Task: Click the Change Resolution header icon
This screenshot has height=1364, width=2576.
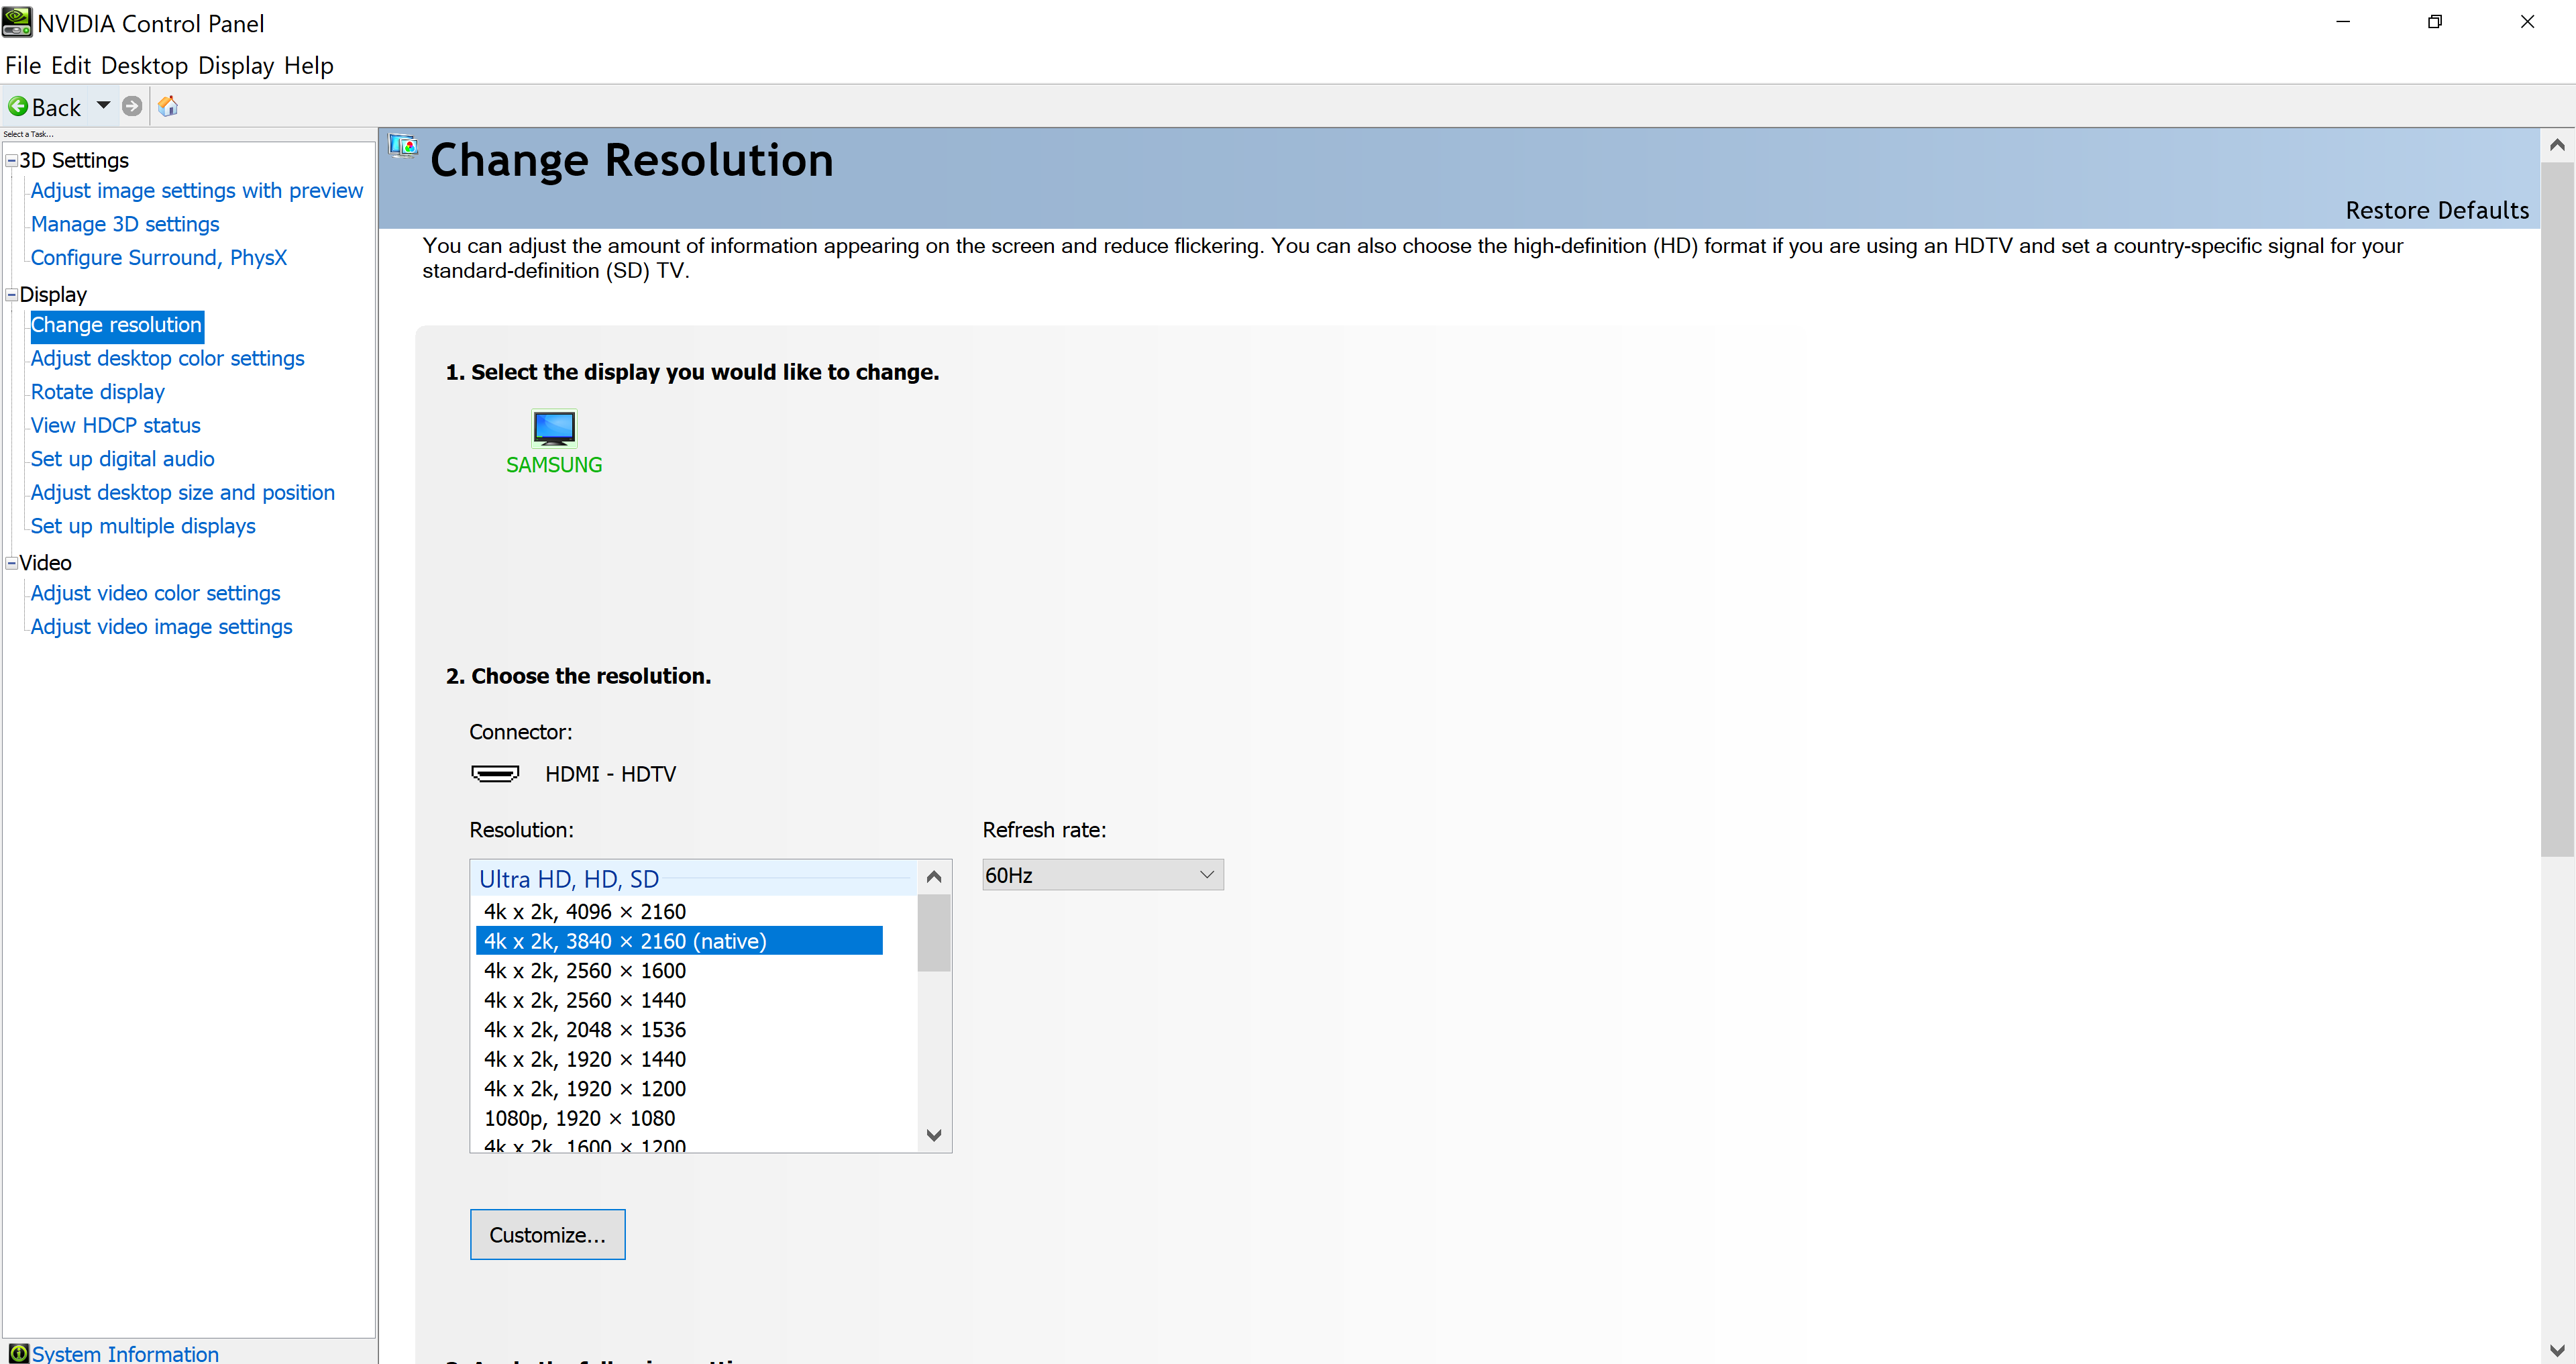Action: 403,147
